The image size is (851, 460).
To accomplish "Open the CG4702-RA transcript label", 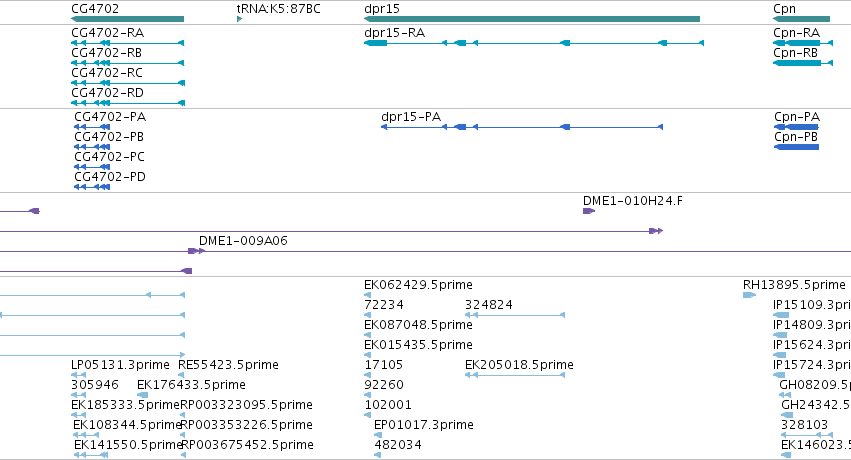I will pyautogui.click(x=107, y=33).
